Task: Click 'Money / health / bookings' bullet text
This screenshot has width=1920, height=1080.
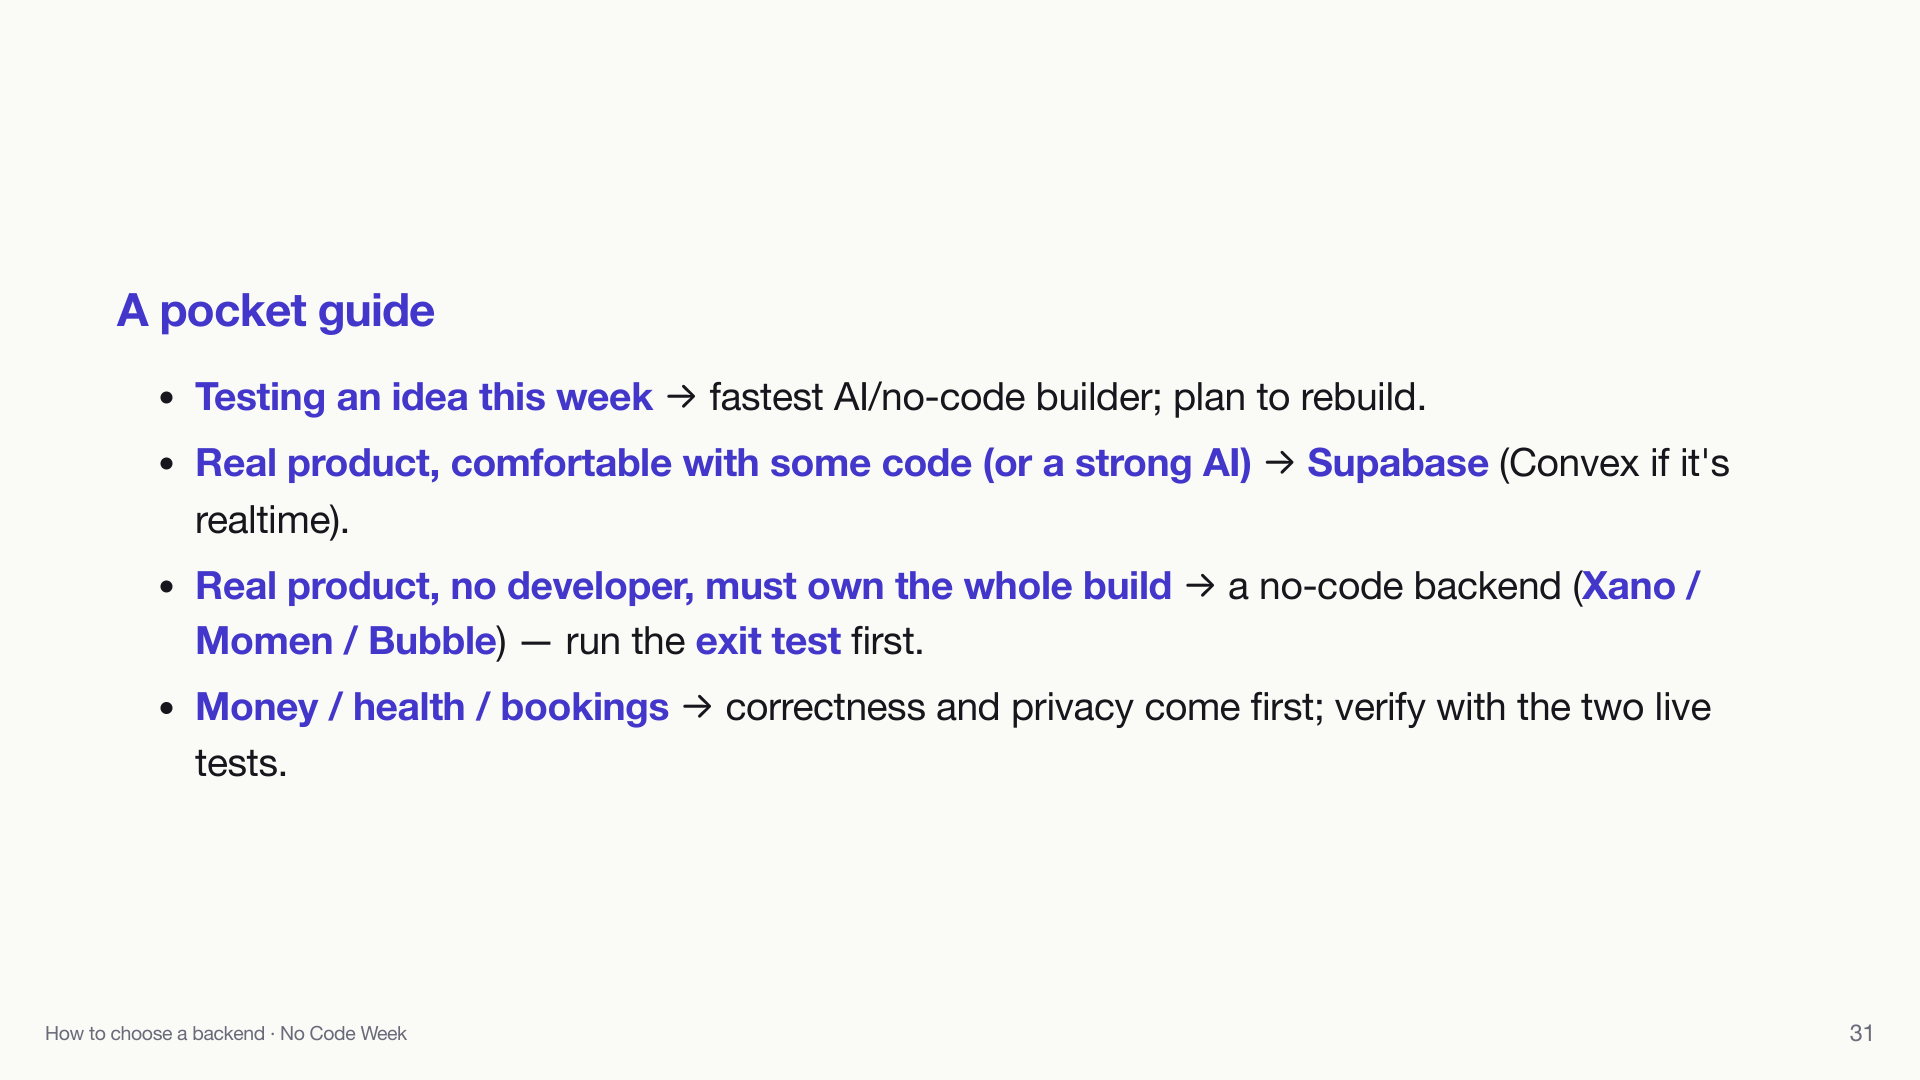Action: (x=432, y=707)
